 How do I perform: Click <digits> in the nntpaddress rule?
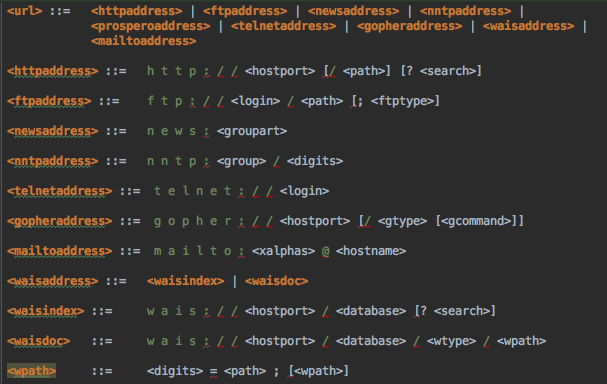(x=315, y=161)
